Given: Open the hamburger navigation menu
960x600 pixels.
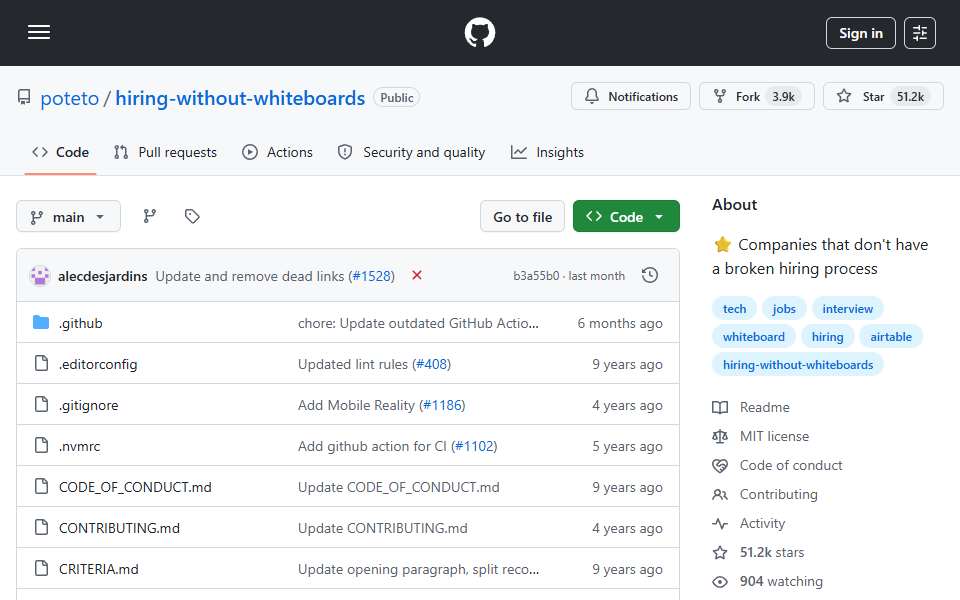Looking at the screenshot, I should pyautogui.click(x=39, y=32).
